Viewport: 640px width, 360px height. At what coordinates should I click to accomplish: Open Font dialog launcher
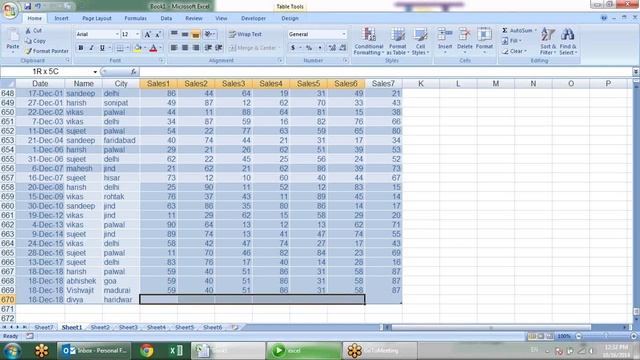point(161,60)
